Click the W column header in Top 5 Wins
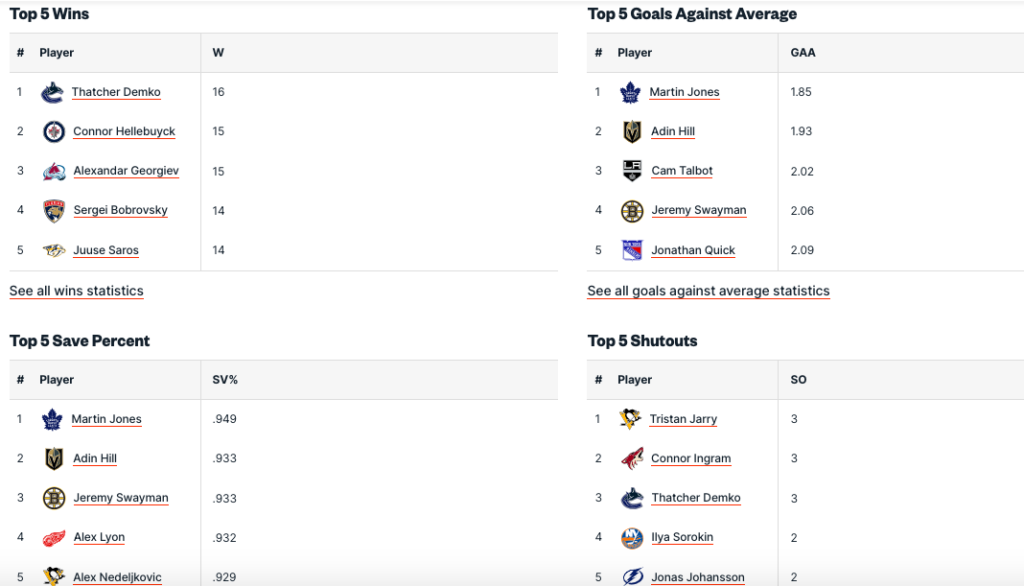The height and width of the screenshot is (586, 1024). (218, 53)
